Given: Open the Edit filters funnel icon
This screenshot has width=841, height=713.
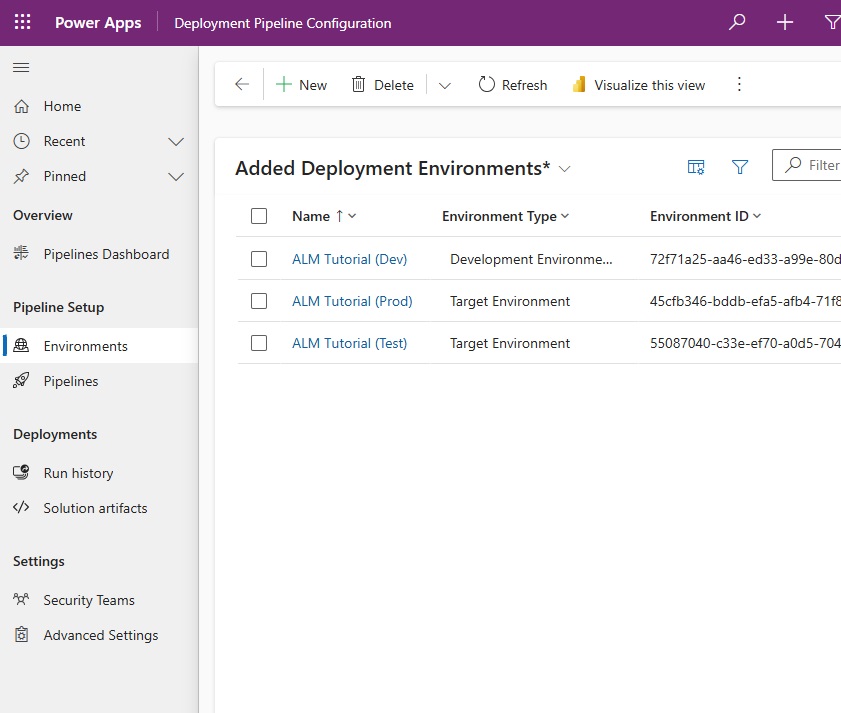Looking at the screenshot, I should tap(740, 167).
